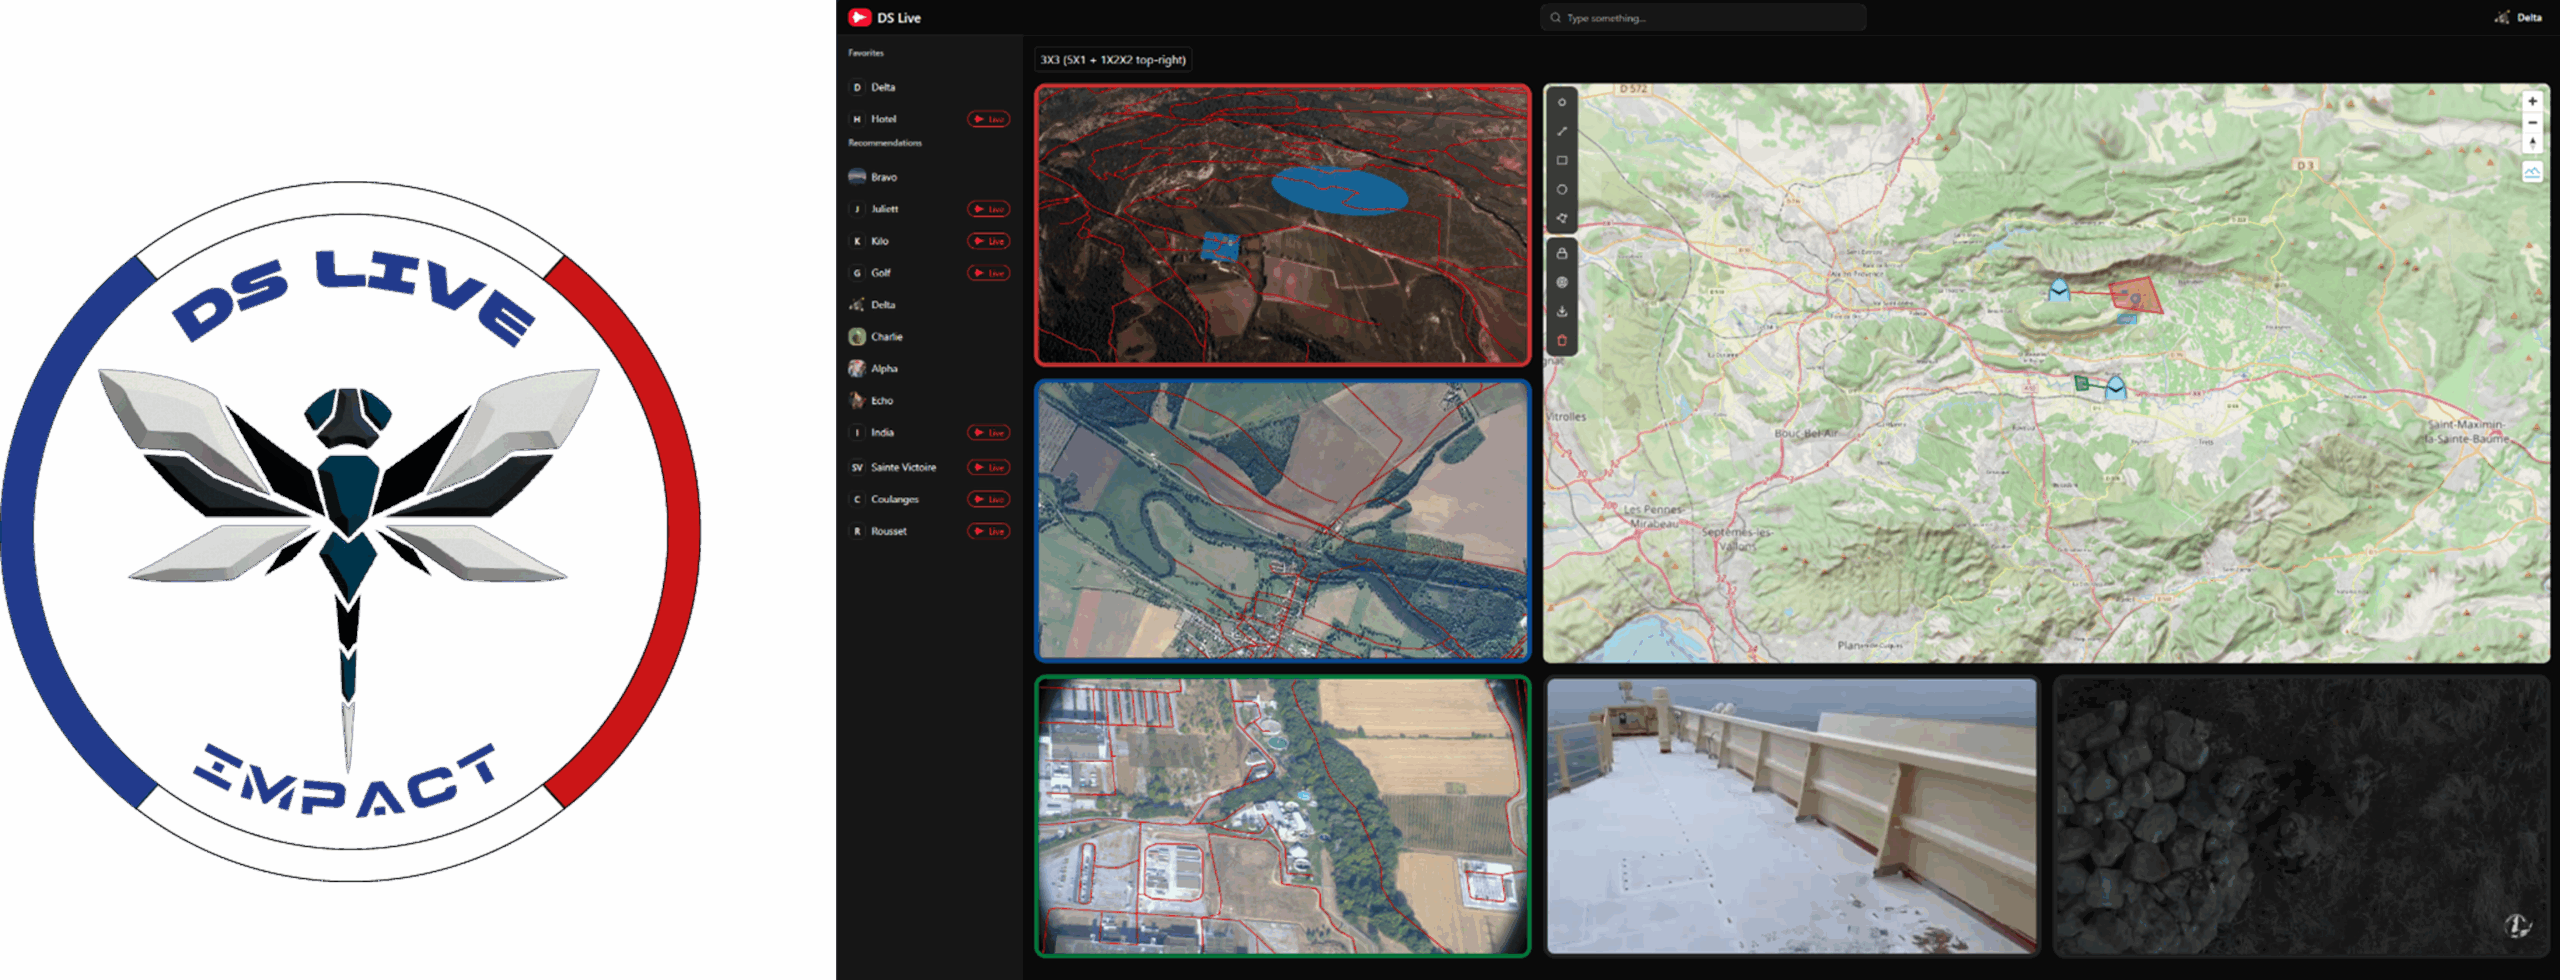Click the download icon in map toolbar
This screenshot has height=980, width=2560.
tap(1561, 311)
